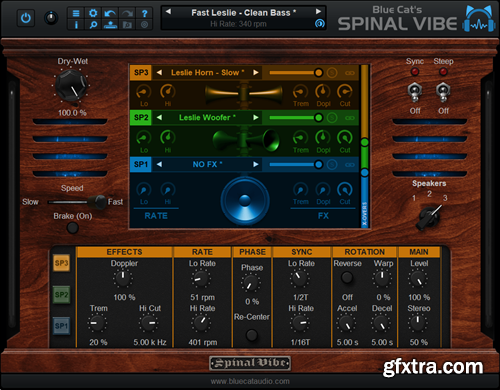This screenshot has width=500, height=390.
Task: Select next preset for SP1 NO FX
Action: [x=256, y=164]
